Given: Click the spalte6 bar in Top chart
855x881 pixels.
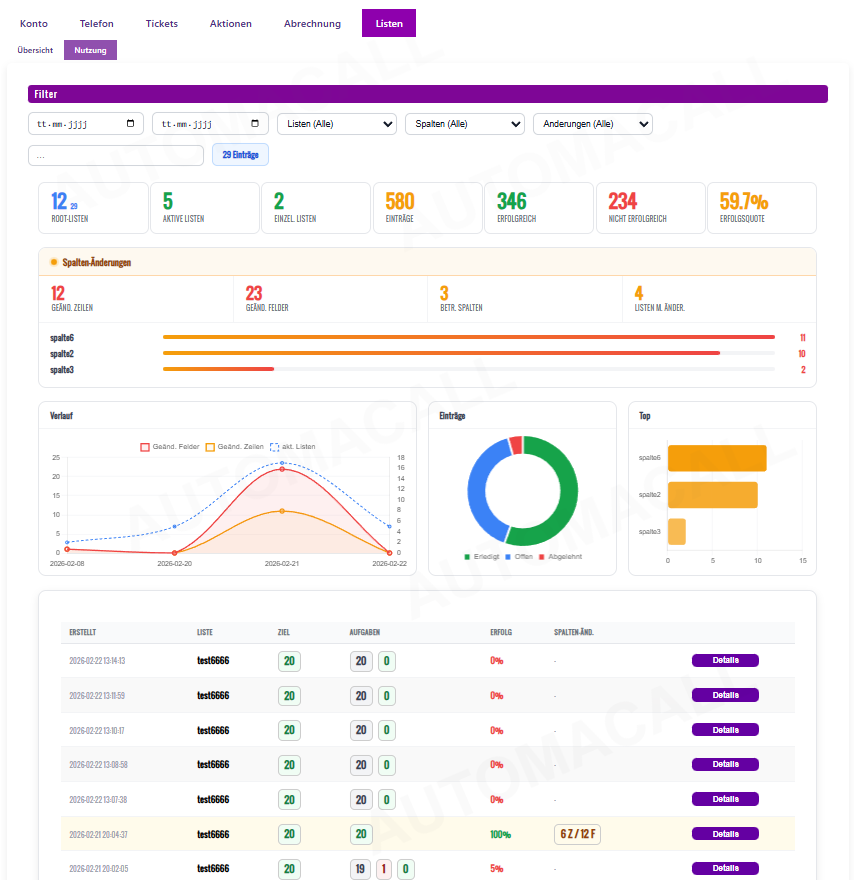Looking at the screenshot, I should 716,458.
